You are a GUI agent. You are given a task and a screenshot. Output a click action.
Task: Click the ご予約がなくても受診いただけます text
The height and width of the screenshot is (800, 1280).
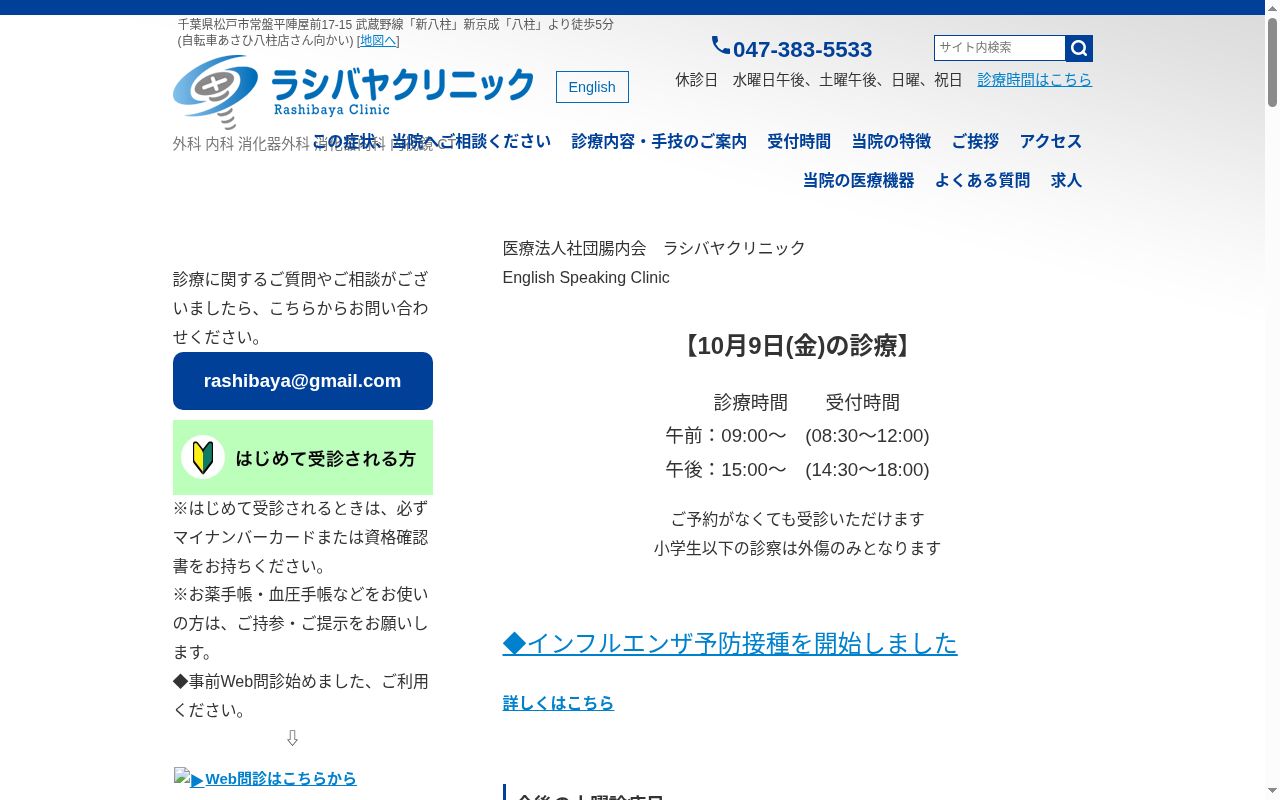point(798,519)
